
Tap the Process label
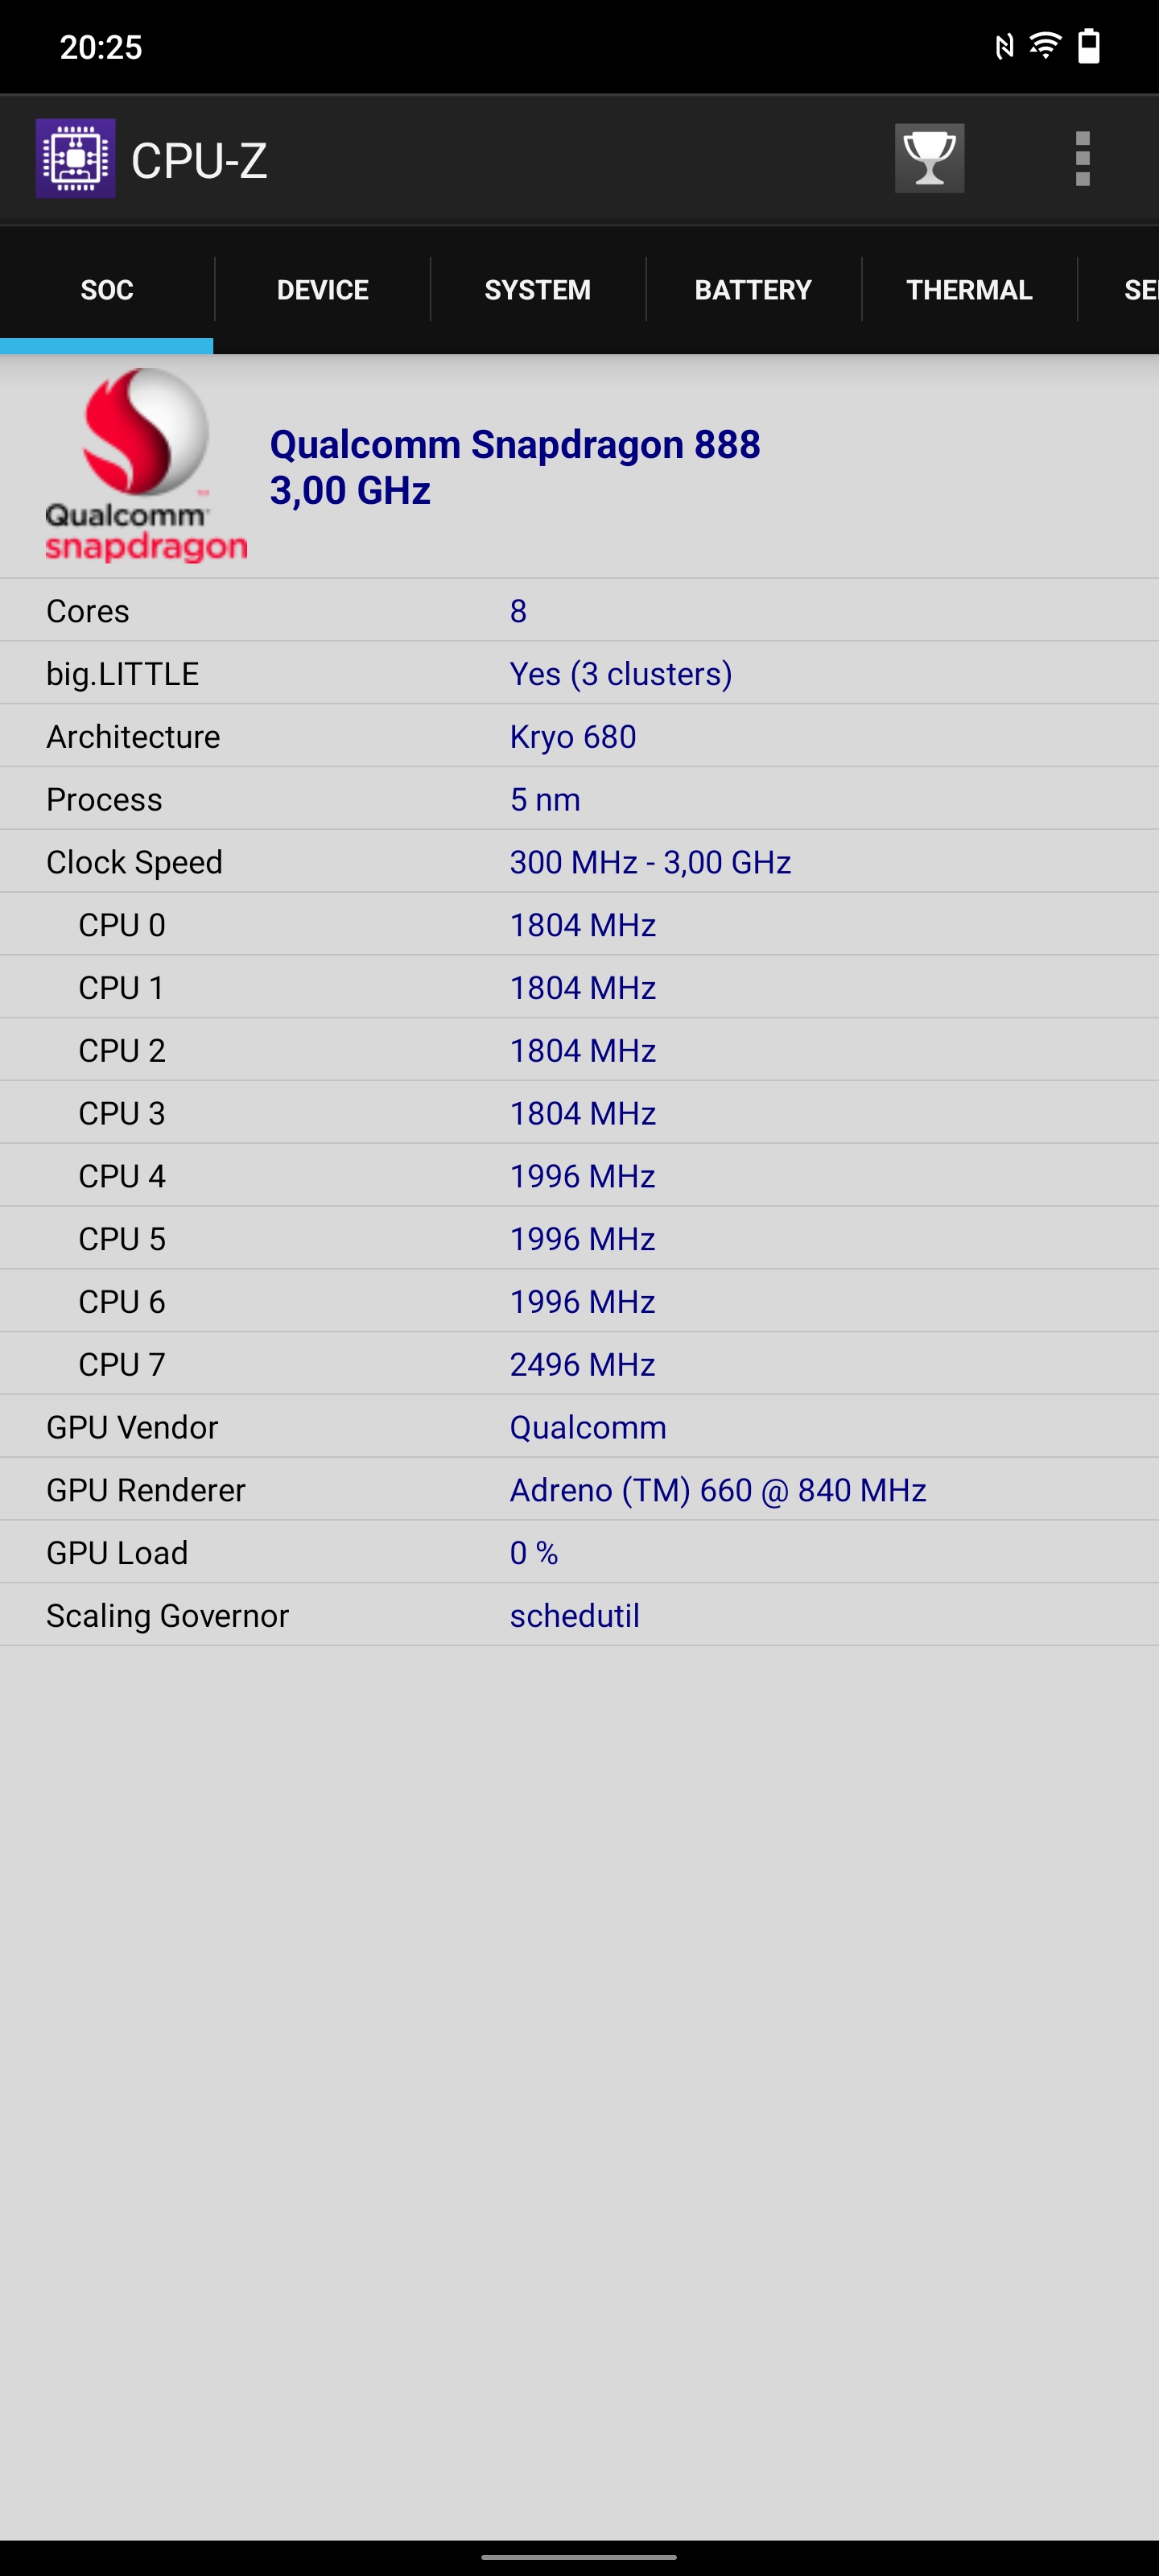point(104,800)
